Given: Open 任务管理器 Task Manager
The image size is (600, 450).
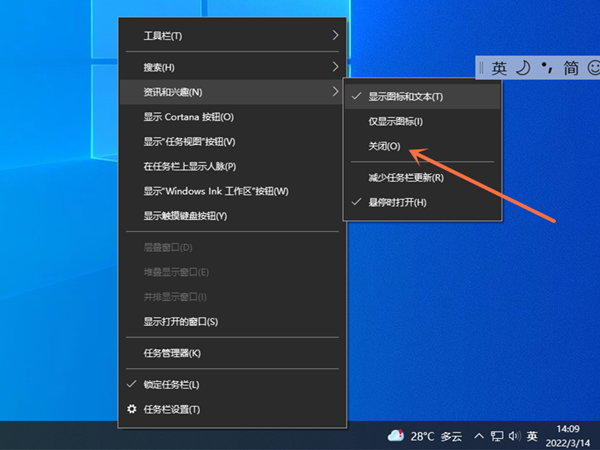Looking at the screenshot, I should [172, 353].
